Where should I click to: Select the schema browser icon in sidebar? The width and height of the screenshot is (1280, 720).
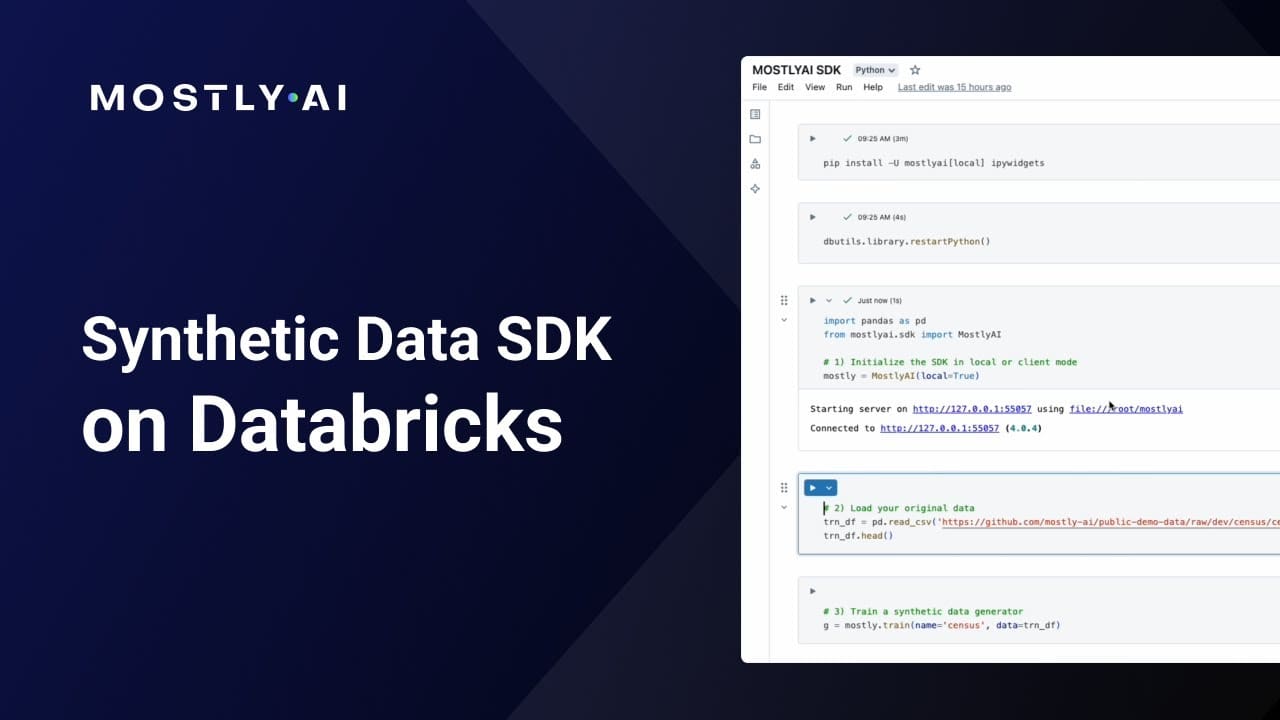pyautogui.click(x=754, y=162)
